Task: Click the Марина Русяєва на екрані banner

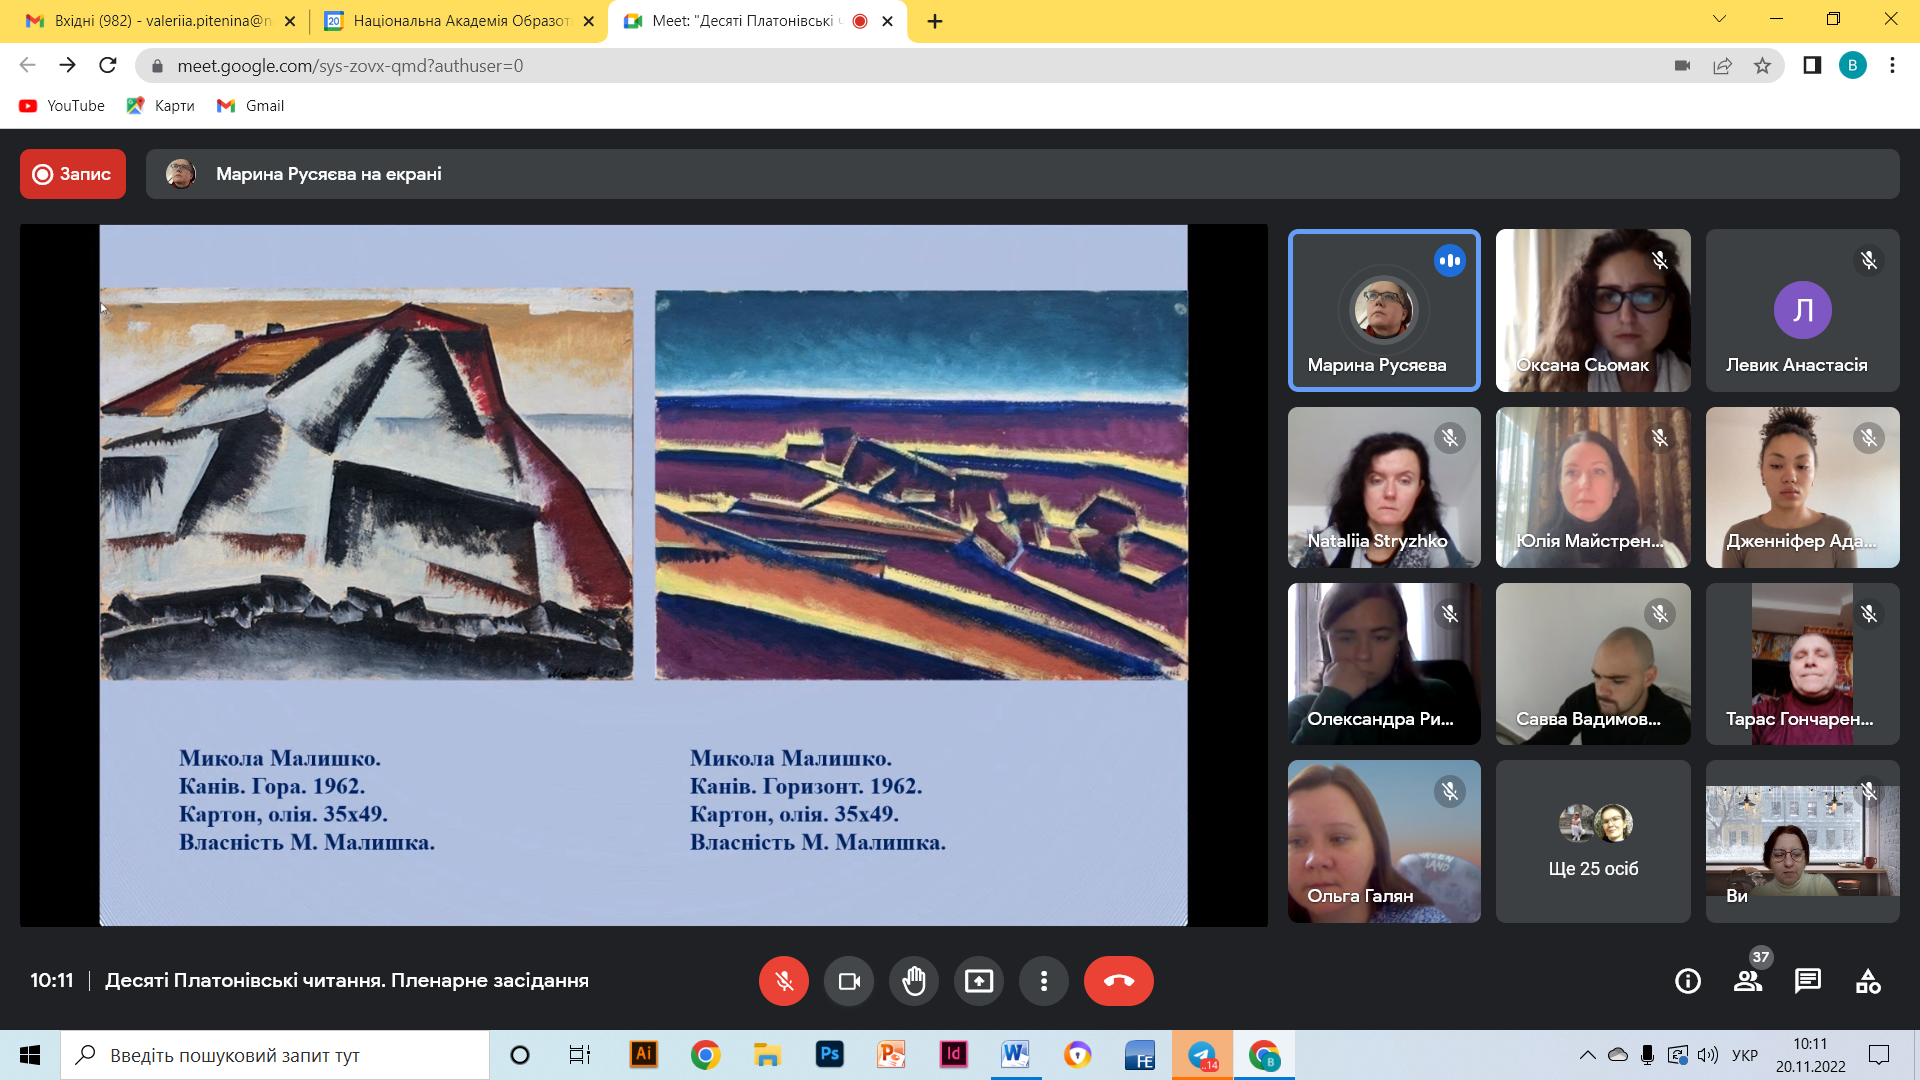Action: coord(1023,174)
